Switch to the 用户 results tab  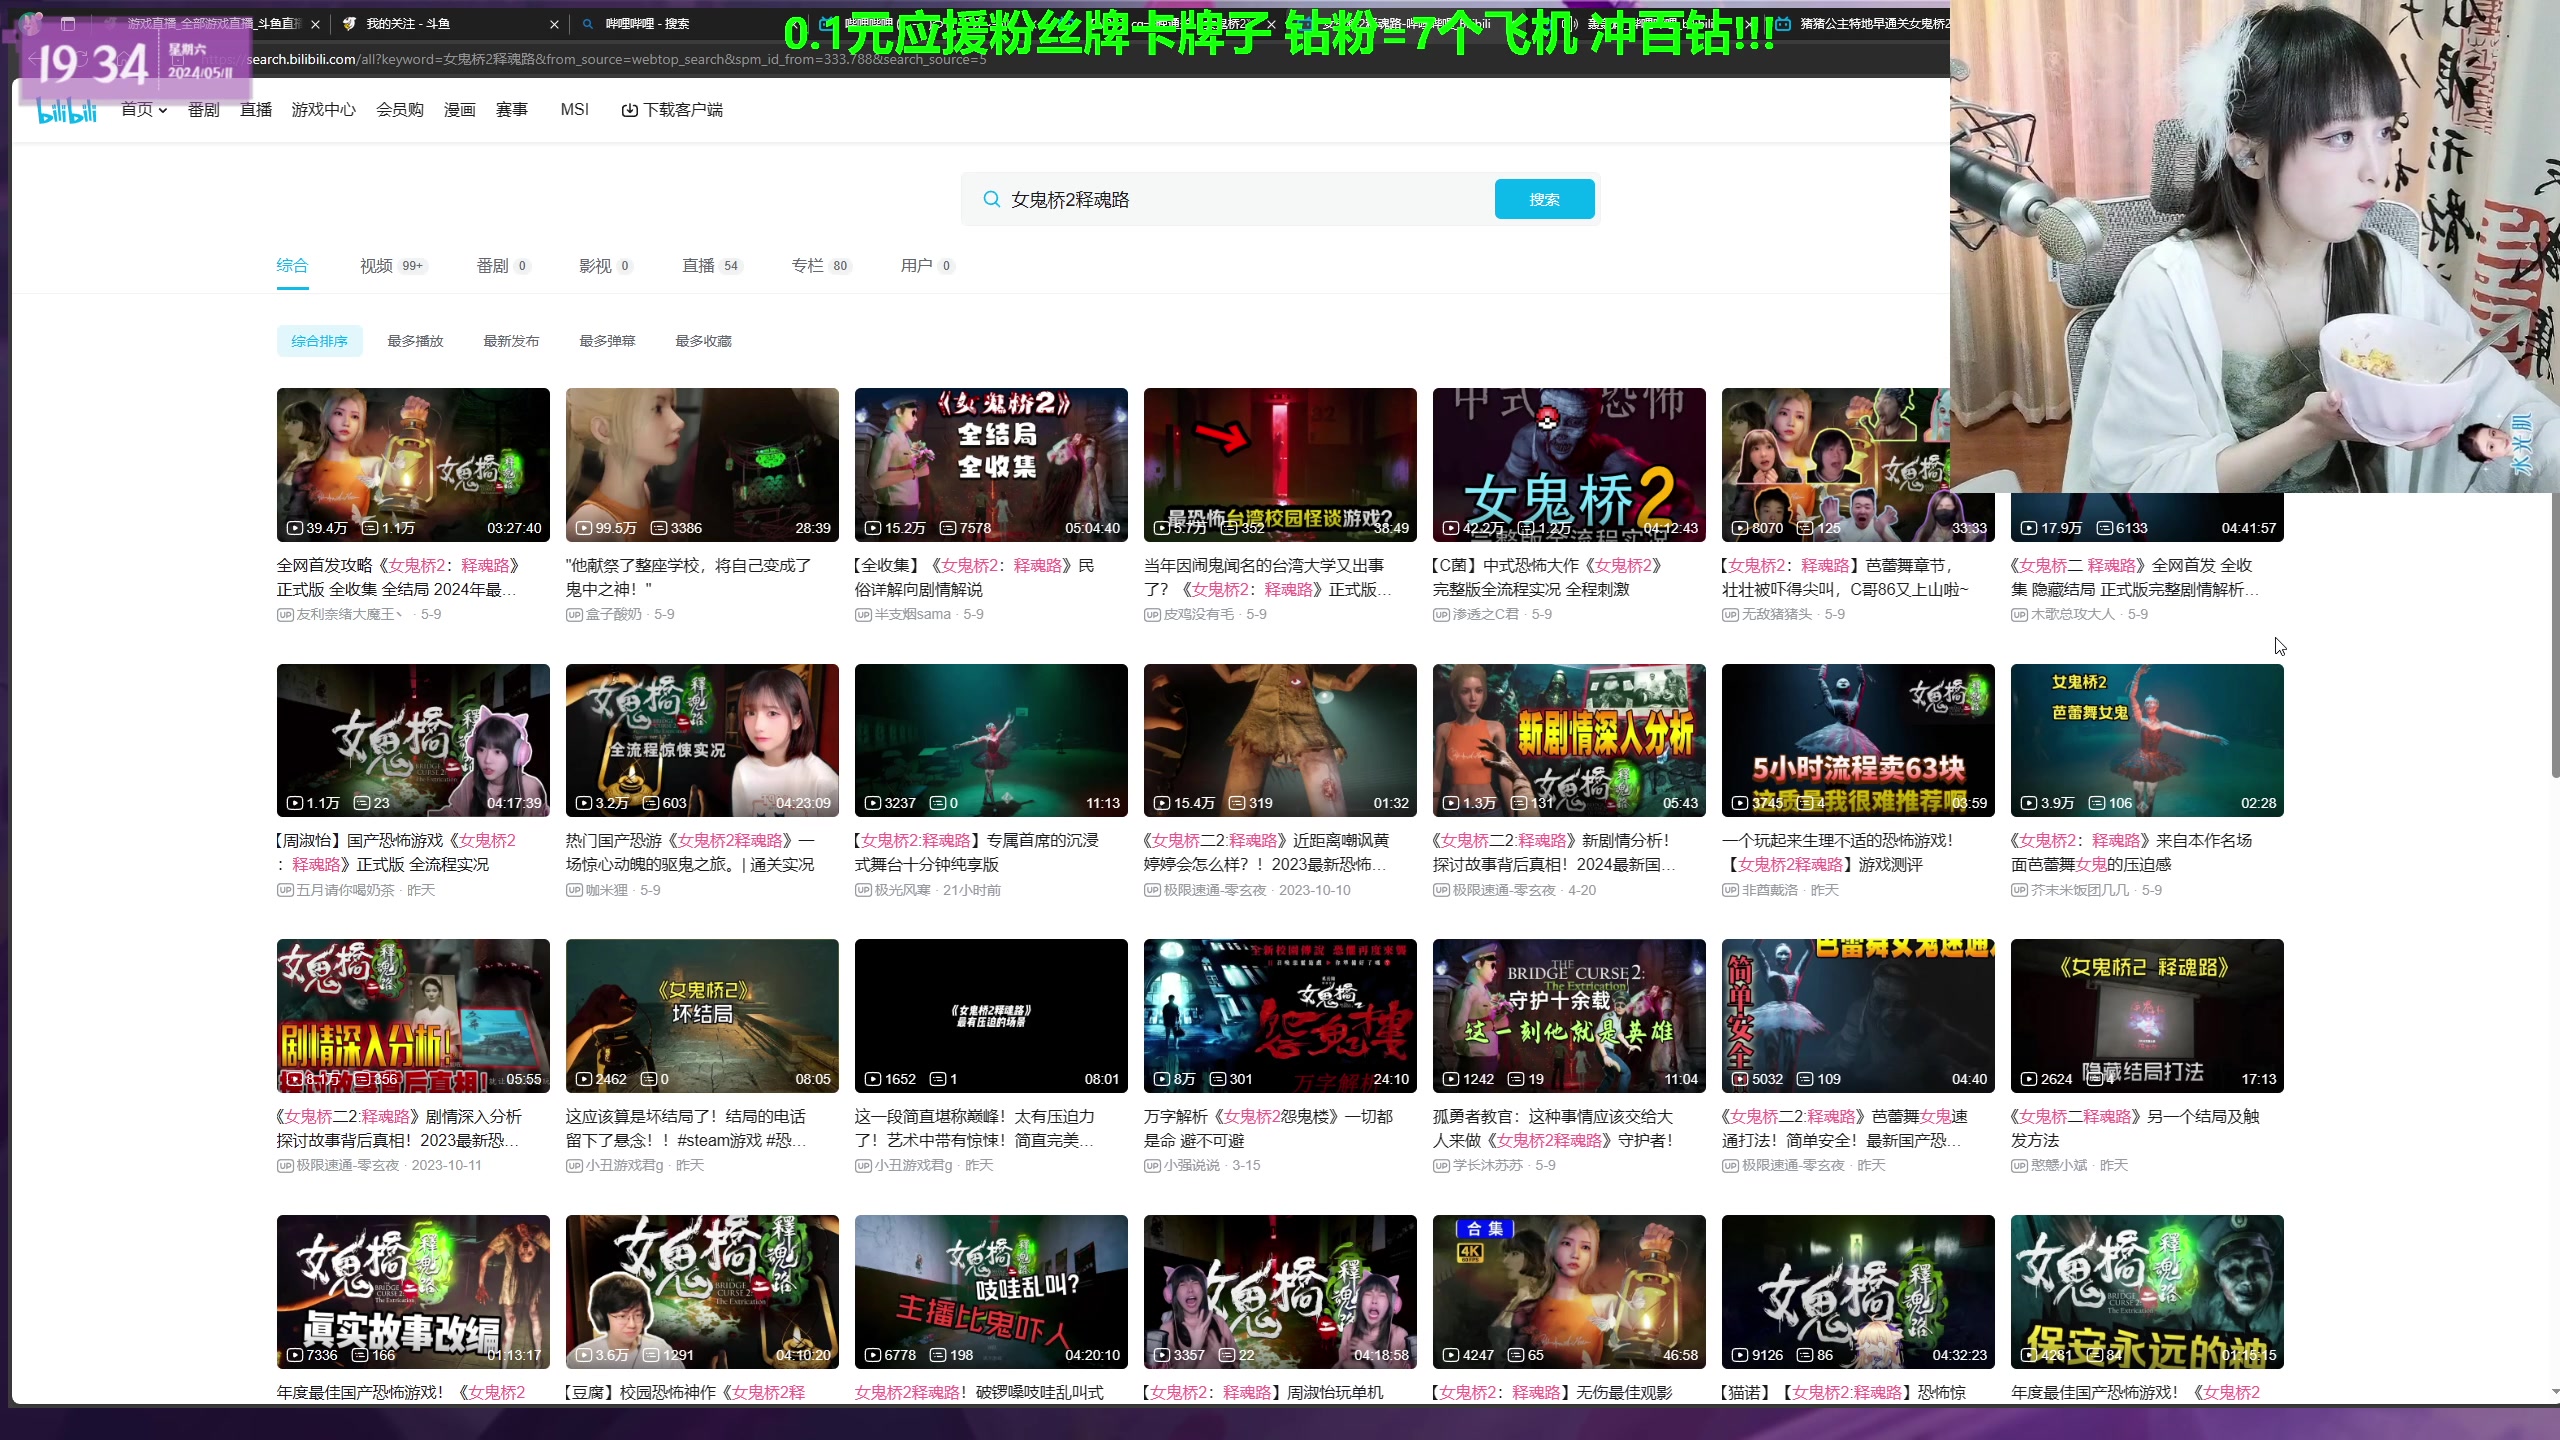[x=927, y=266]
